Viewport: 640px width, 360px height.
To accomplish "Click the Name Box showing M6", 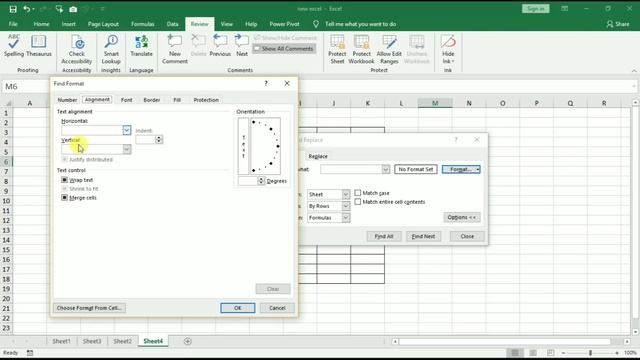I will [x=25, y=87].
